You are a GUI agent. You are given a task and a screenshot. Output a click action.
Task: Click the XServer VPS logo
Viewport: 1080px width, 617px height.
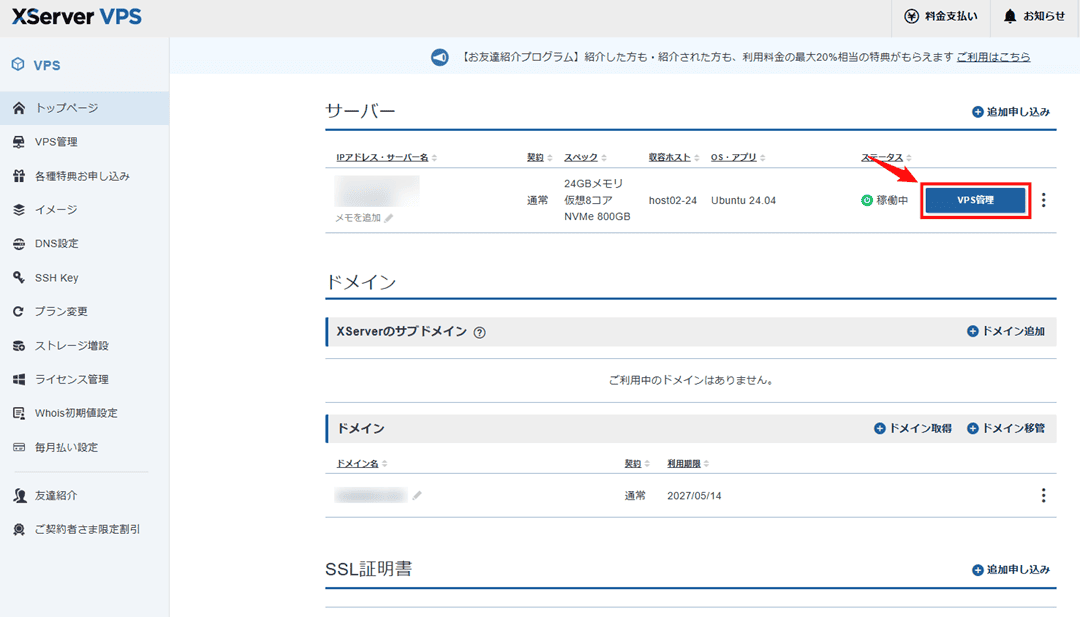[76, 17]
